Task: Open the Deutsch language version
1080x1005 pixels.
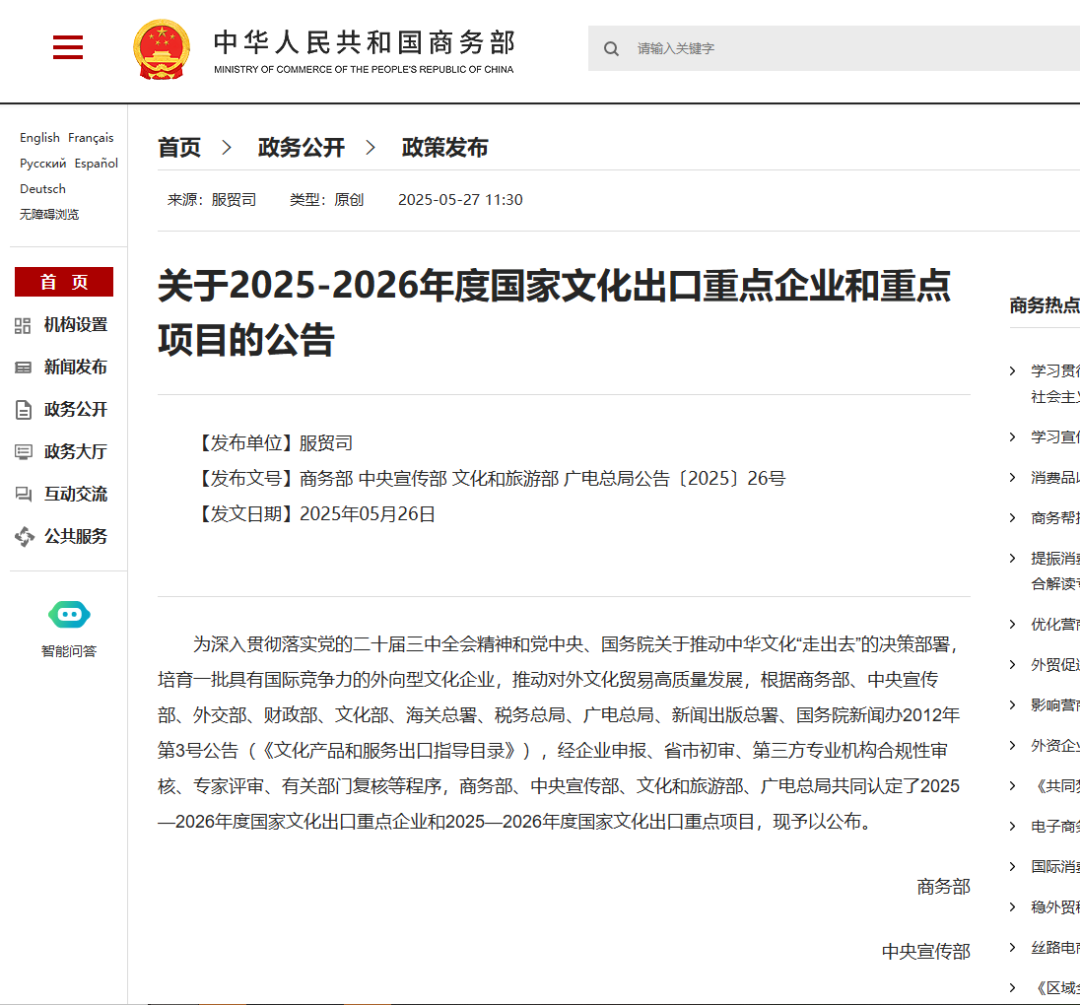Action: coord(42,188)
